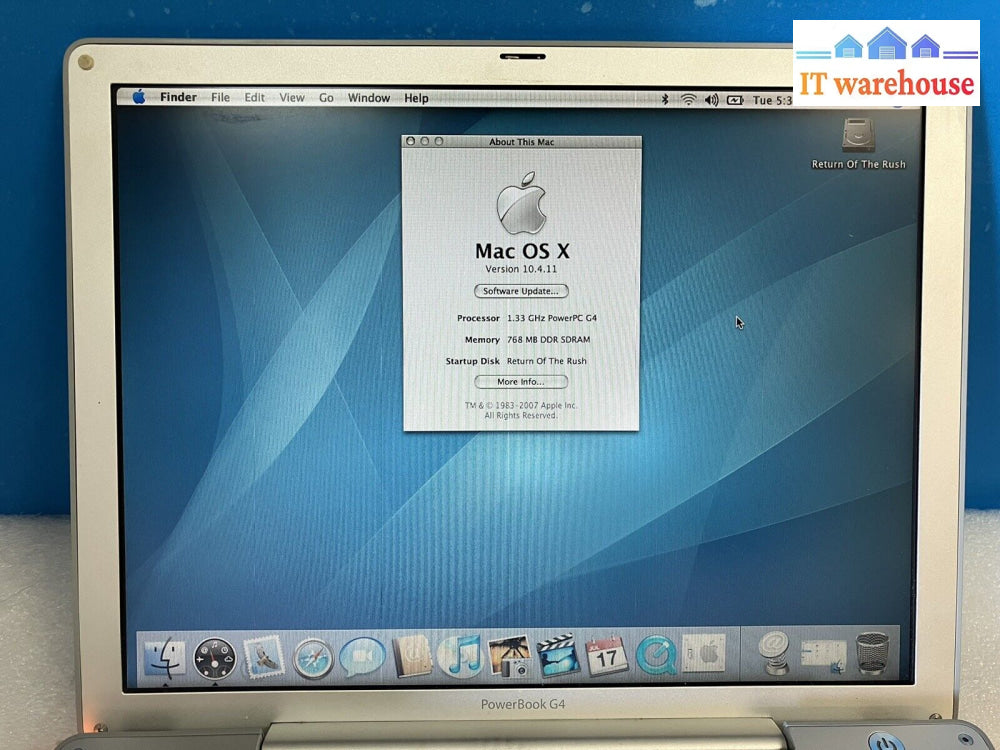Open Address Book from dock
The image size is (1000, 750).
point(411,656)
